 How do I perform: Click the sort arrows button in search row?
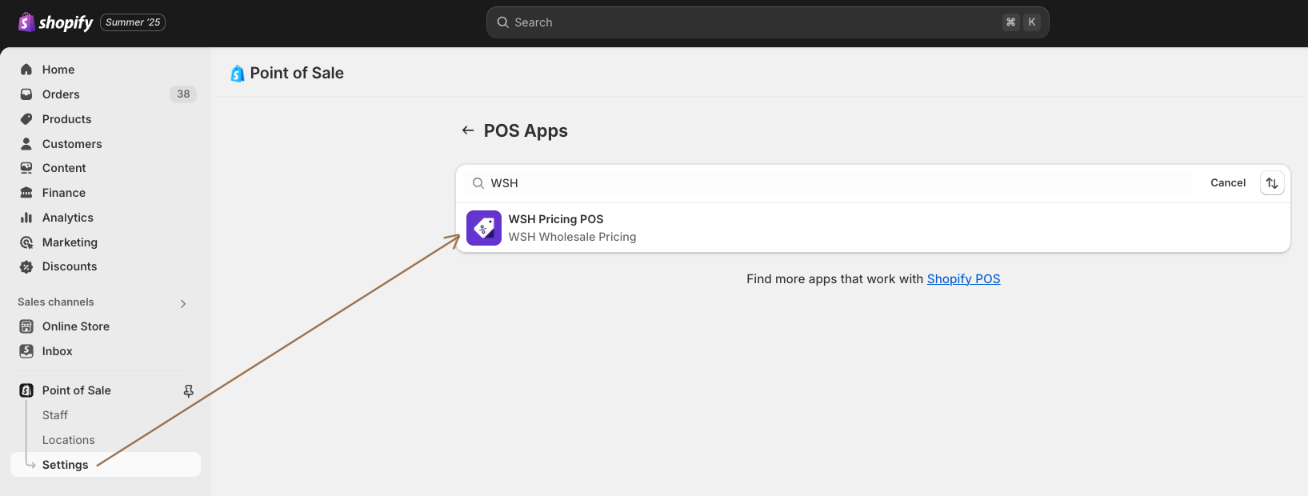point(1272,183)
